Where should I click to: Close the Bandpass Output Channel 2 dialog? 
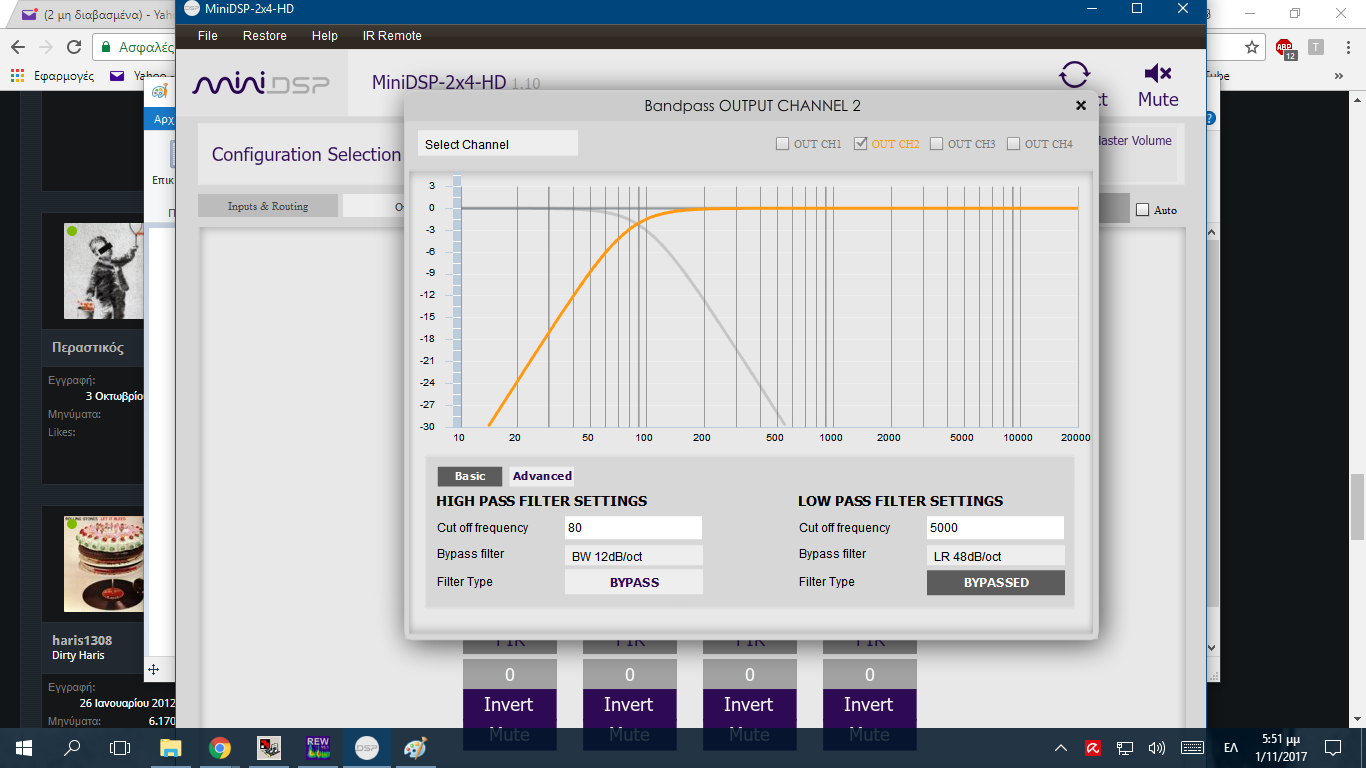tap(1081, 105)
